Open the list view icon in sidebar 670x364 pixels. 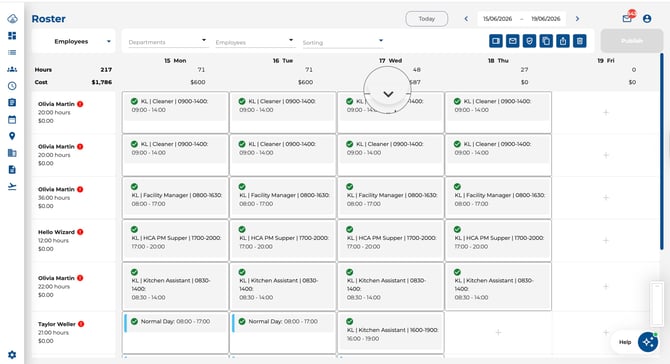pos(12,53)
